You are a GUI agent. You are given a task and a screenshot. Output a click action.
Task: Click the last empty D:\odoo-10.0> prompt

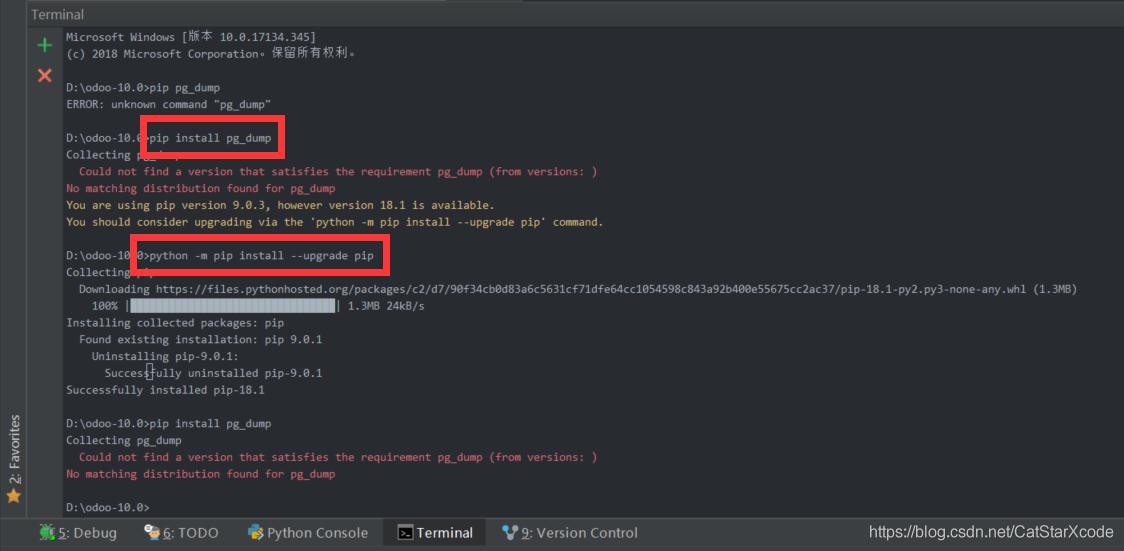point(108,507)
